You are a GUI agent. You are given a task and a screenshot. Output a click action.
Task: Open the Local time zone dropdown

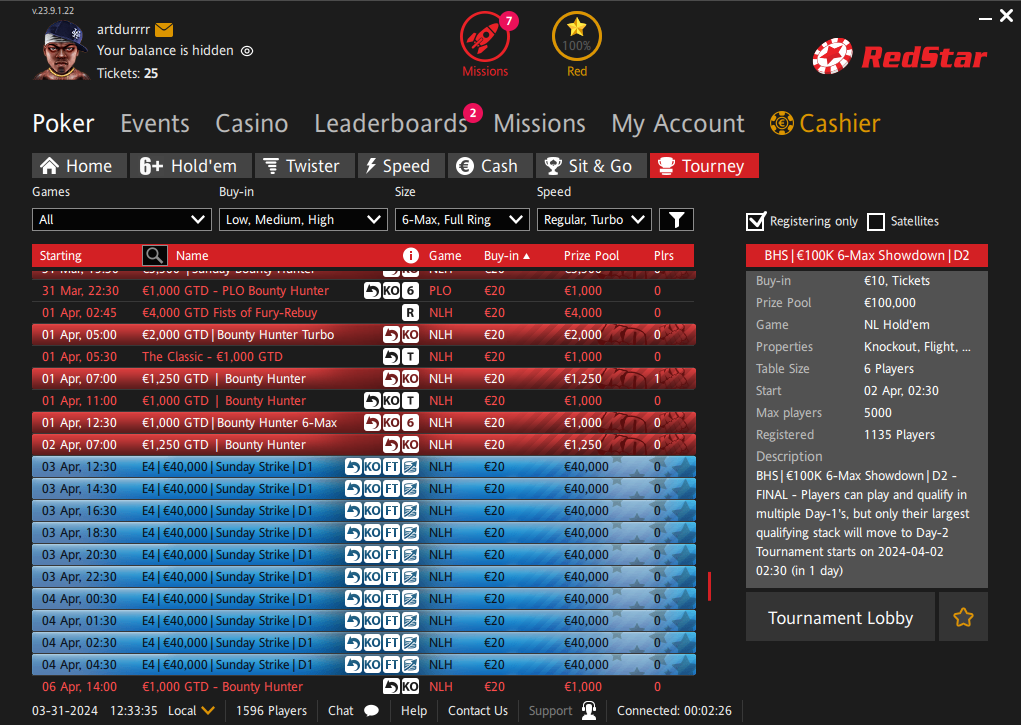[191, 711]
